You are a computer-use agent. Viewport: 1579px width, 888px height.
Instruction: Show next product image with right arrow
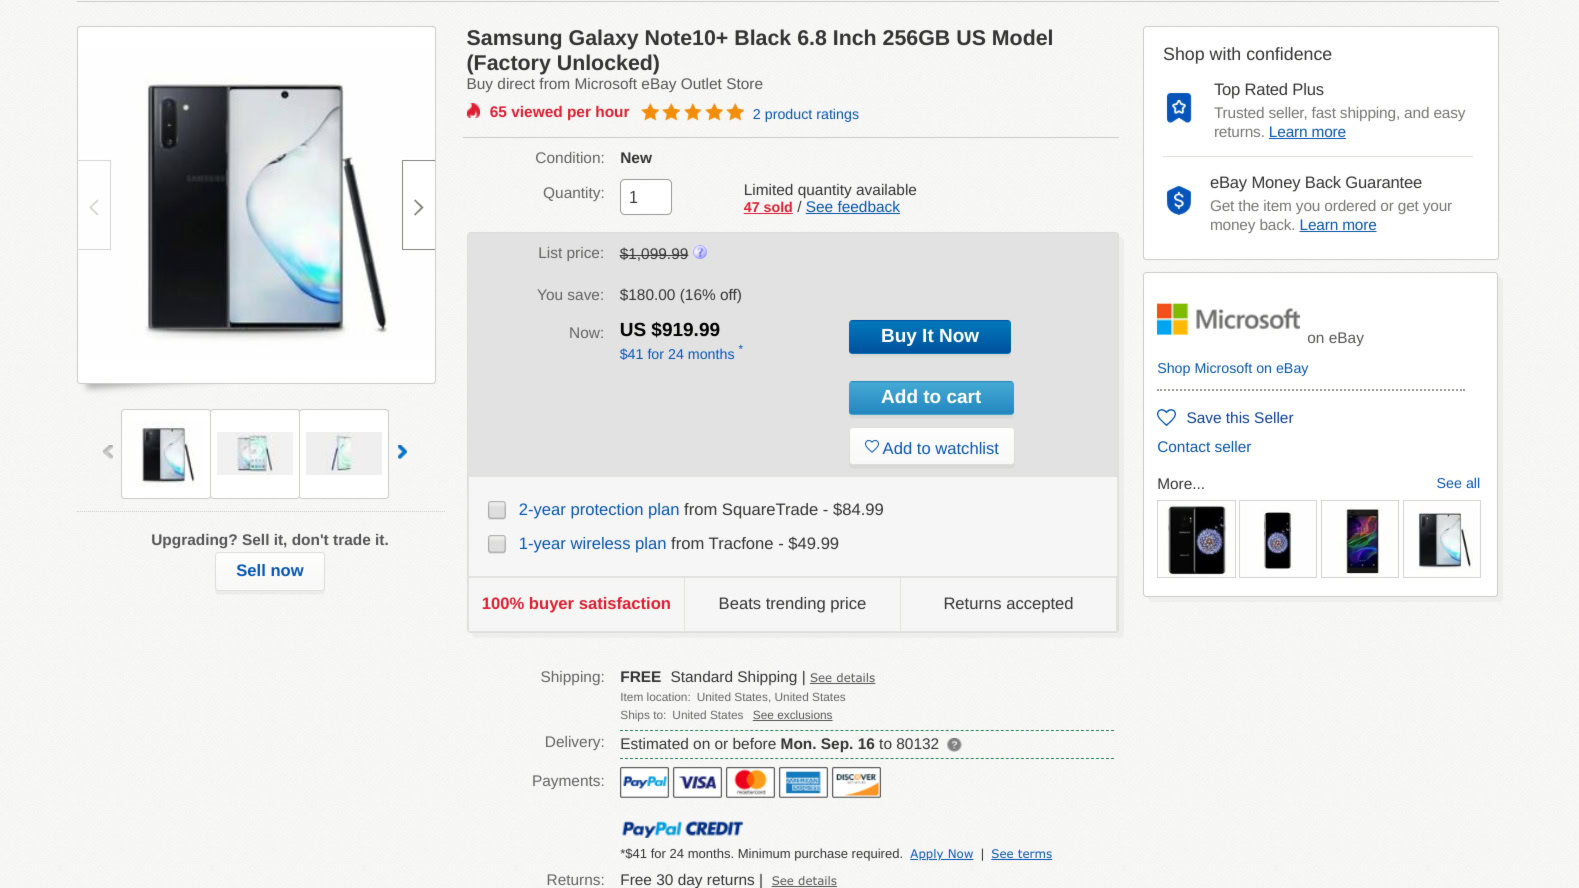(x=418, y=206)
